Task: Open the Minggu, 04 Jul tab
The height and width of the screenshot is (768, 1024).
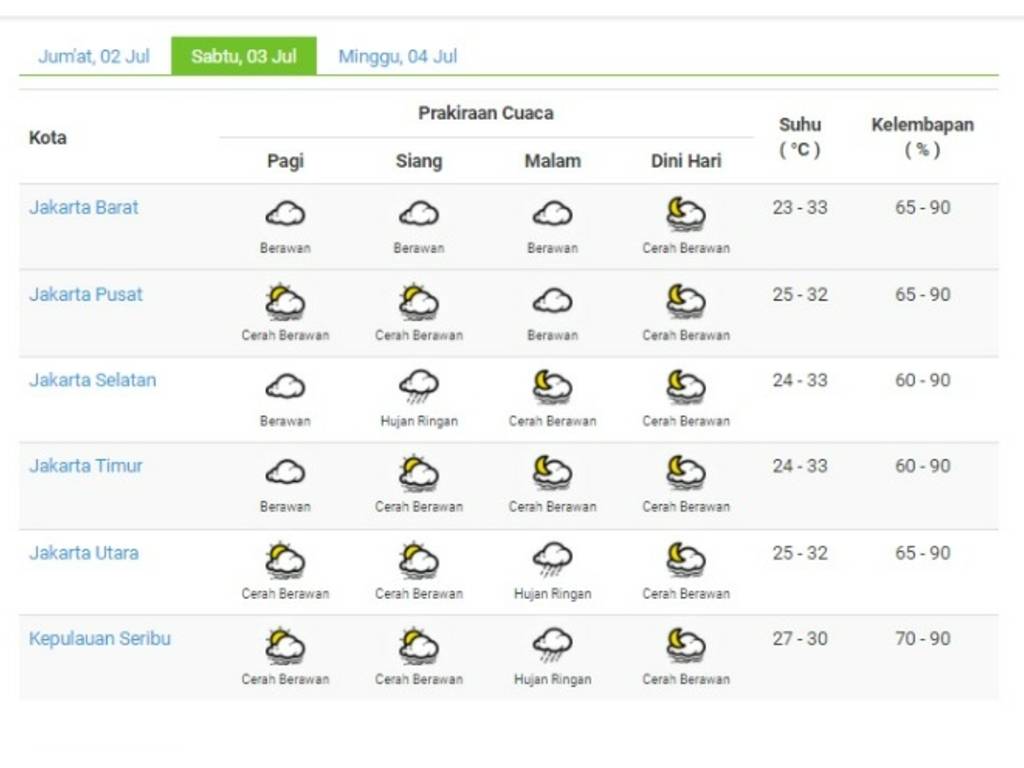Action: pos(398,56)
